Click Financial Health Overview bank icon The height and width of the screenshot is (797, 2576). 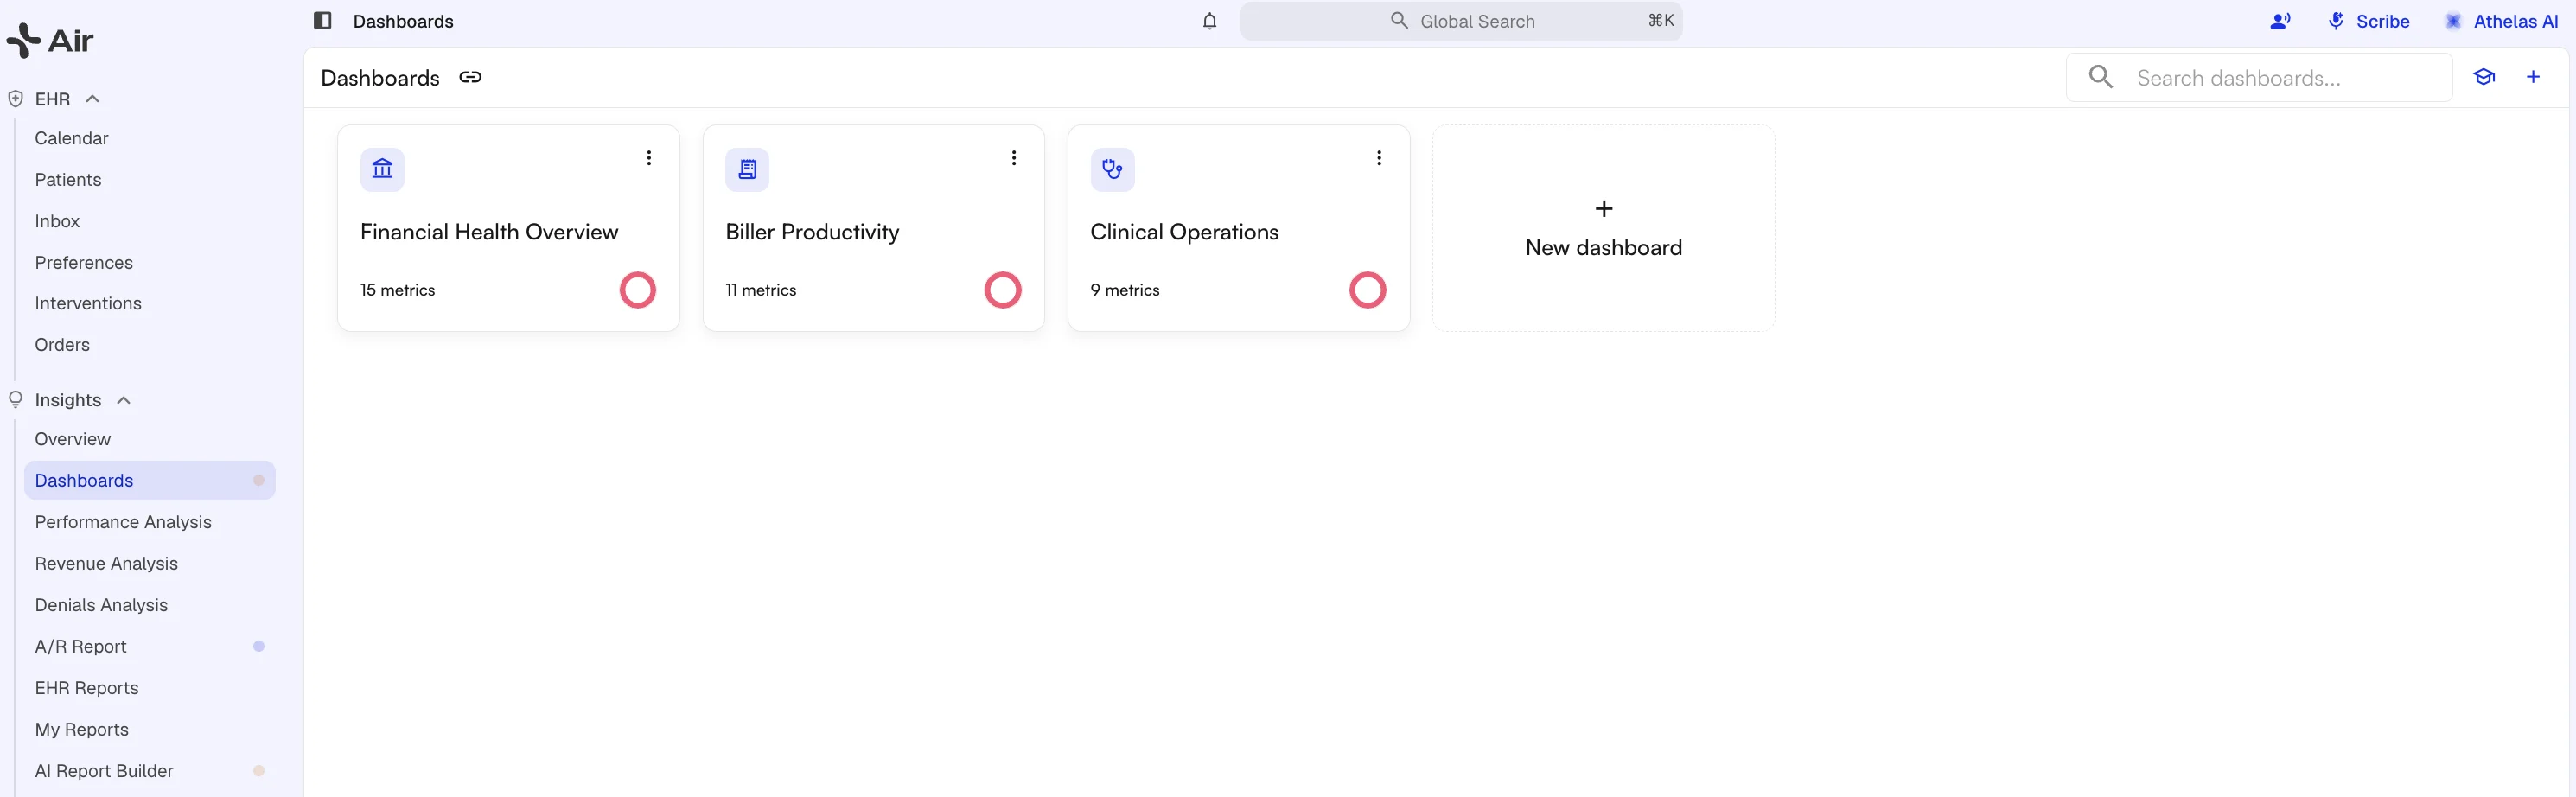point(382,169)
